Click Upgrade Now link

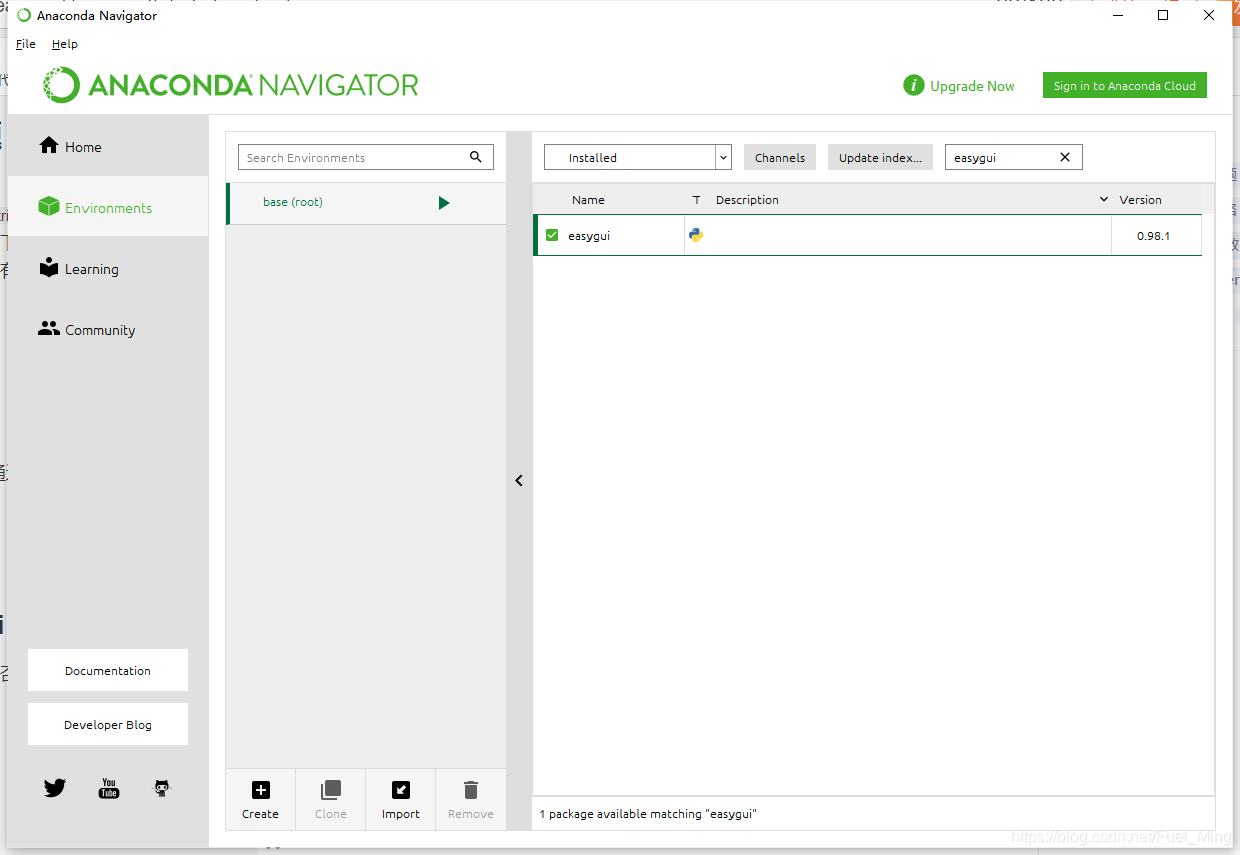pyautogui.click(x=972, y=86)
